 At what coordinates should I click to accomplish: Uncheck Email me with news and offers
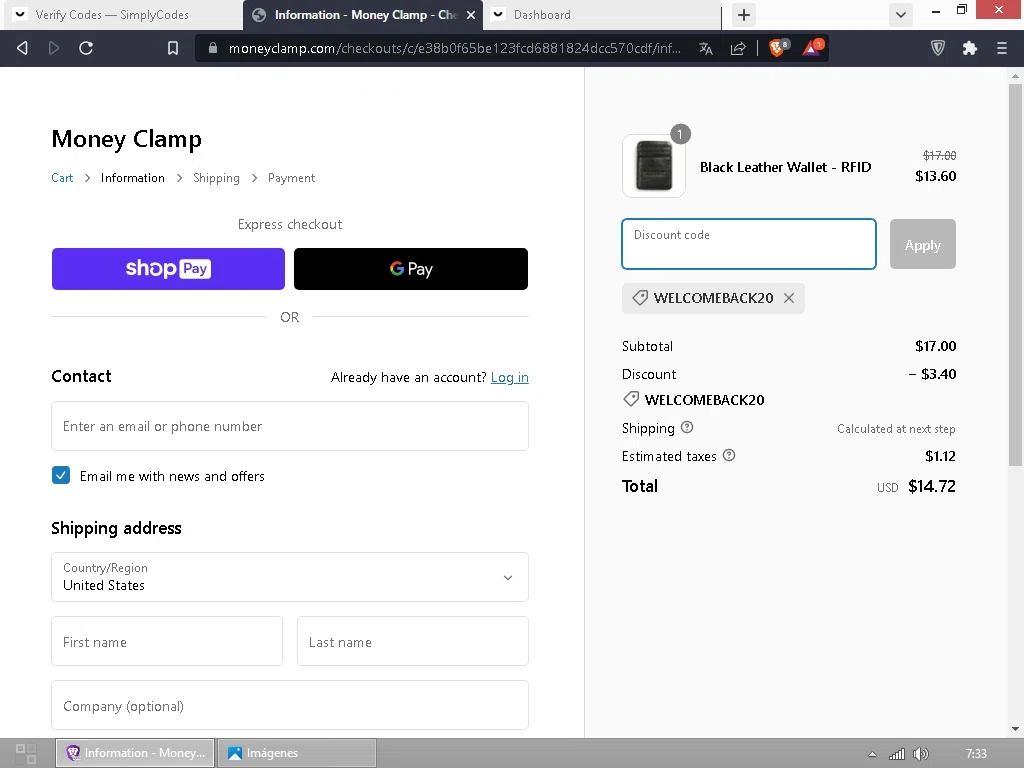[61, 475]
